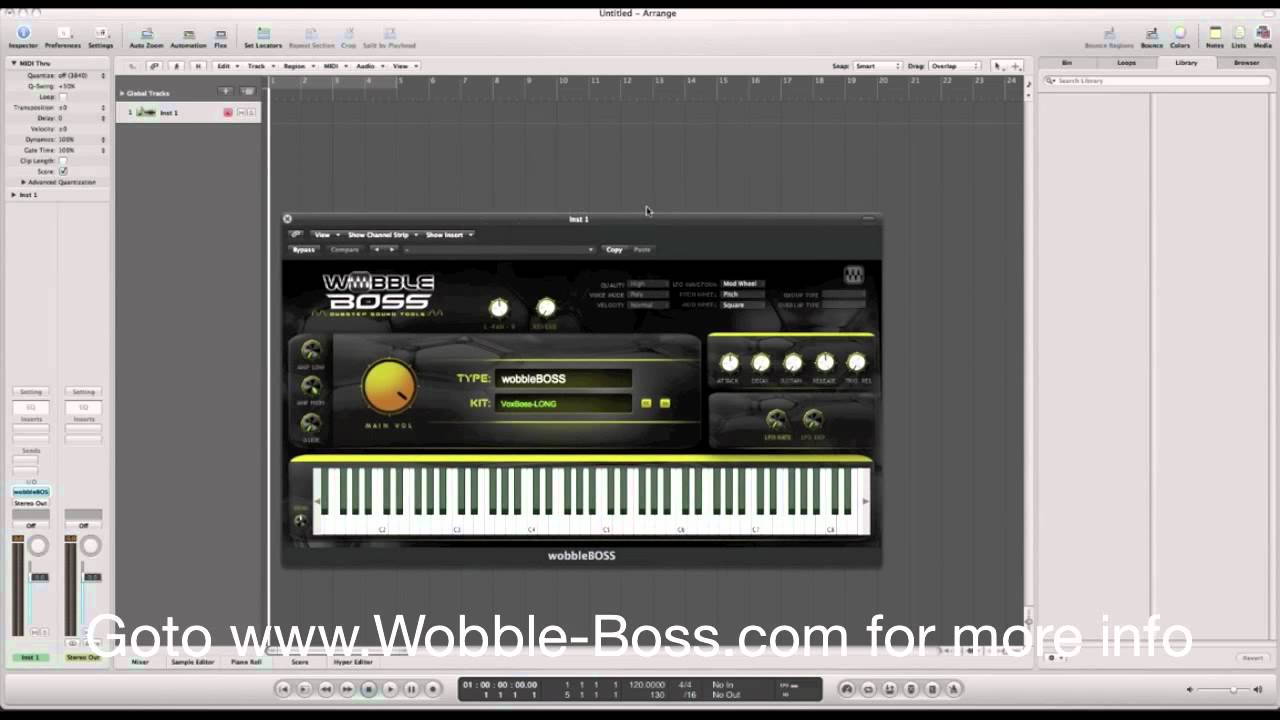The image size is (1280, 720).
Task: Click the KIT display showing VoxBoss-LONG
Action: [565, 403]
